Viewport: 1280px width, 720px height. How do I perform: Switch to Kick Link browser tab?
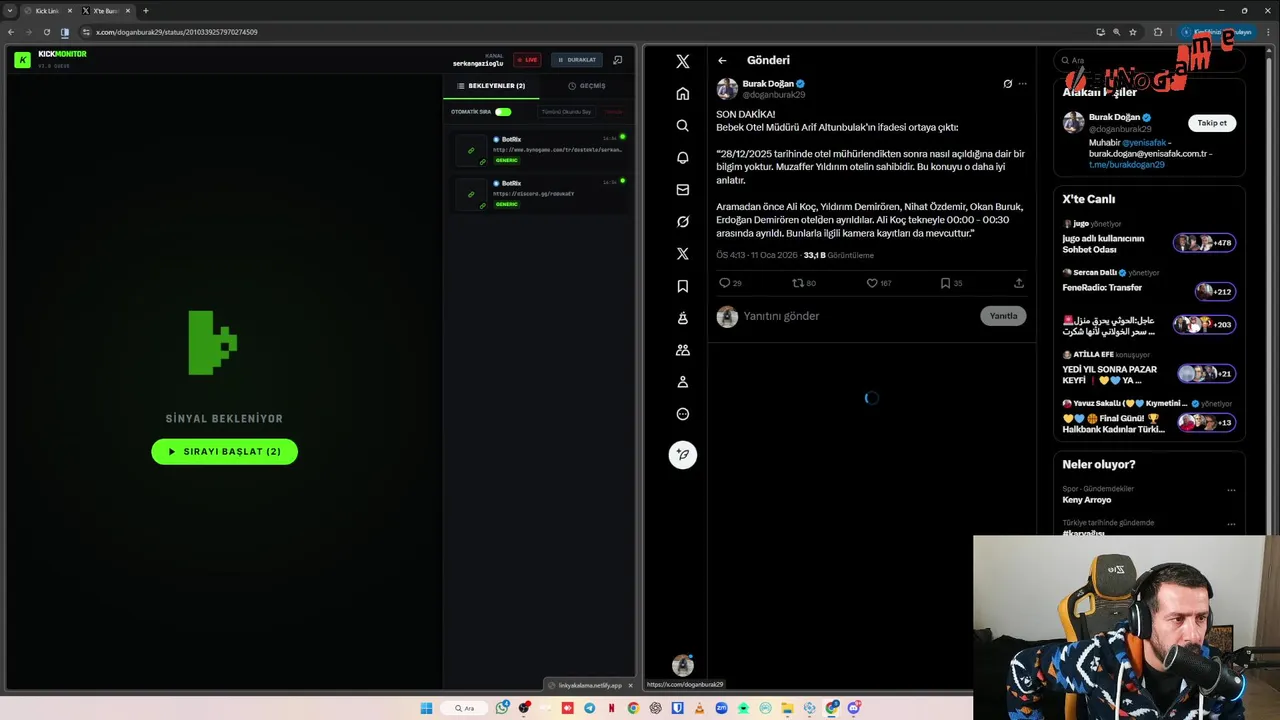[x=46, y=11]
